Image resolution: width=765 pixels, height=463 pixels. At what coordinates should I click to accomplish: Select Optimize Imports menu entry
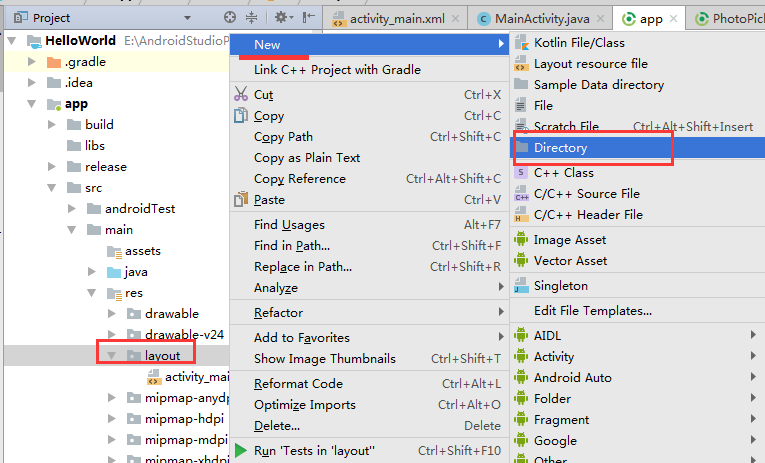[x=369, y=404]
